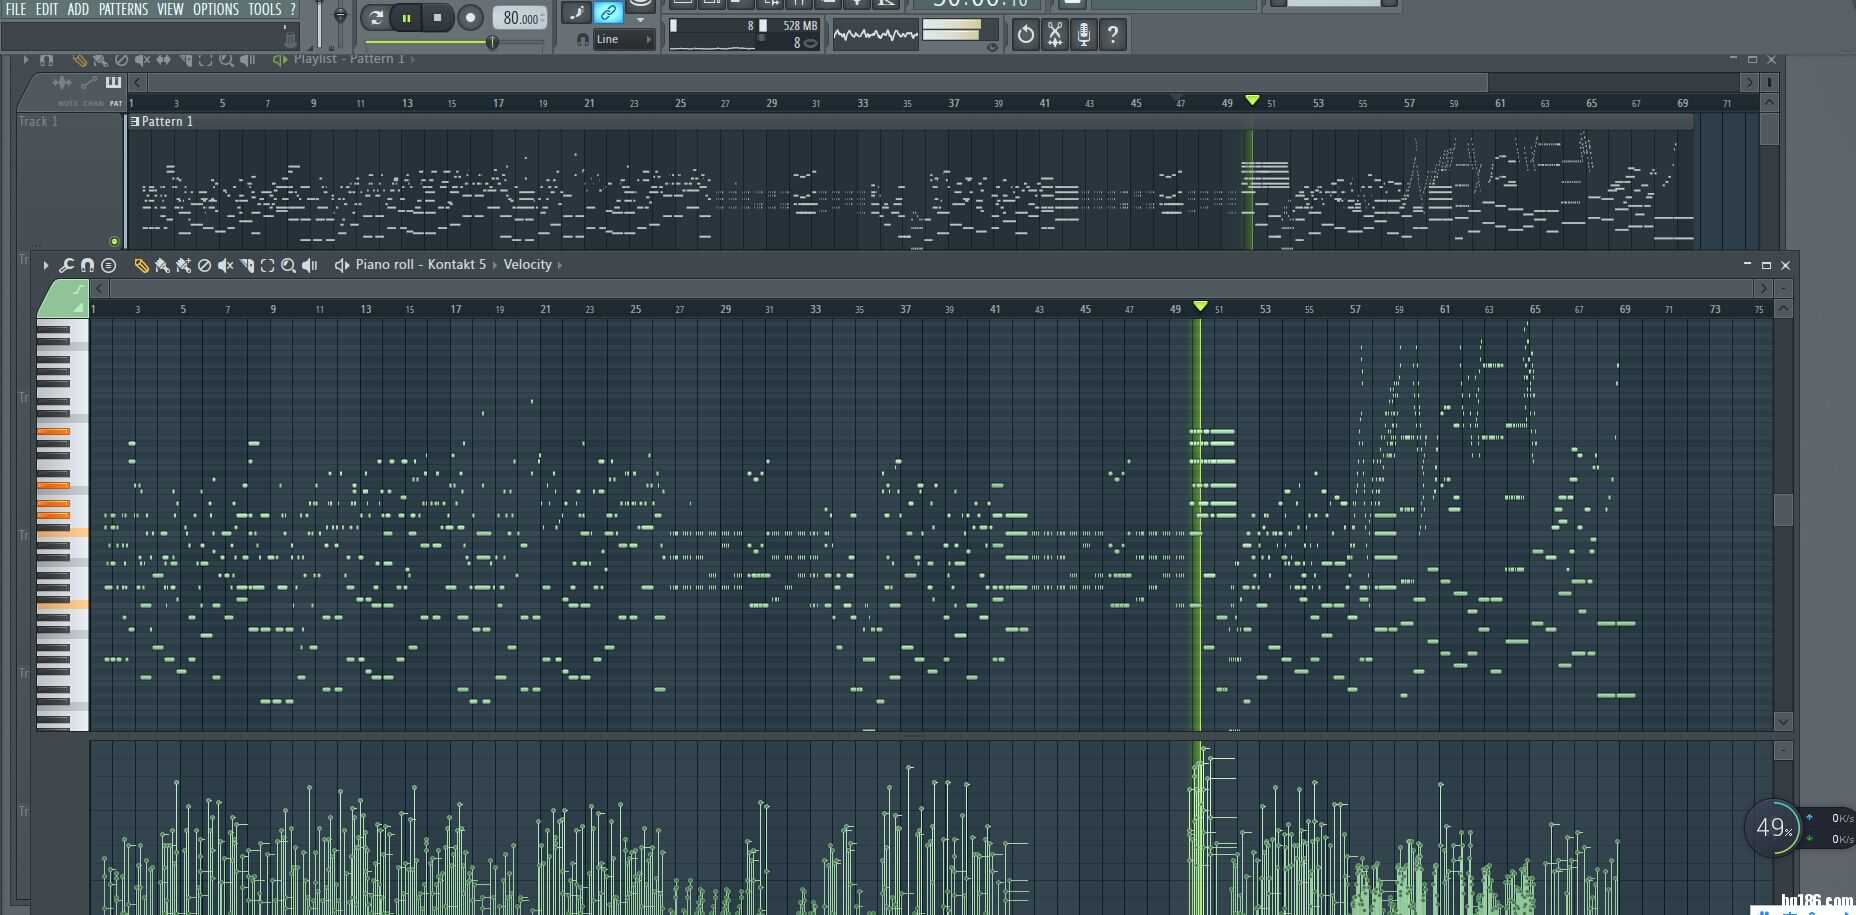The width and height of the screenshot is (1856, 915).
Task: Click the Track 1 header in Playlist
Action: point(69,180)
